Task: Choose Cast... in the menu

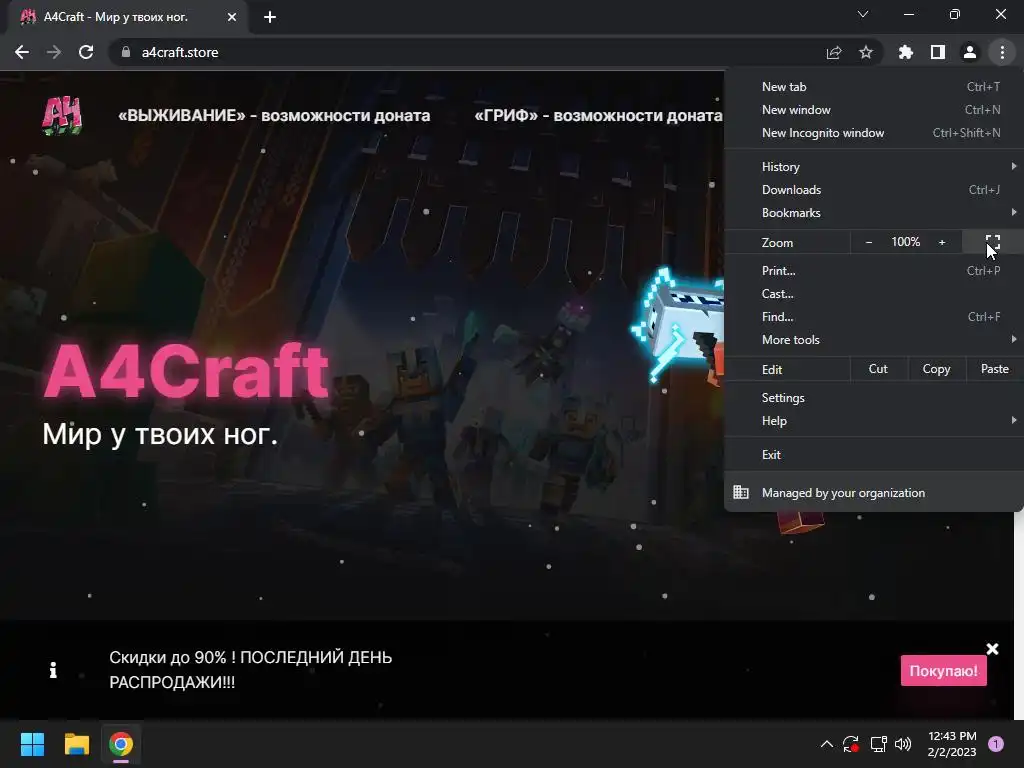Action: click(x=874, y=294)
